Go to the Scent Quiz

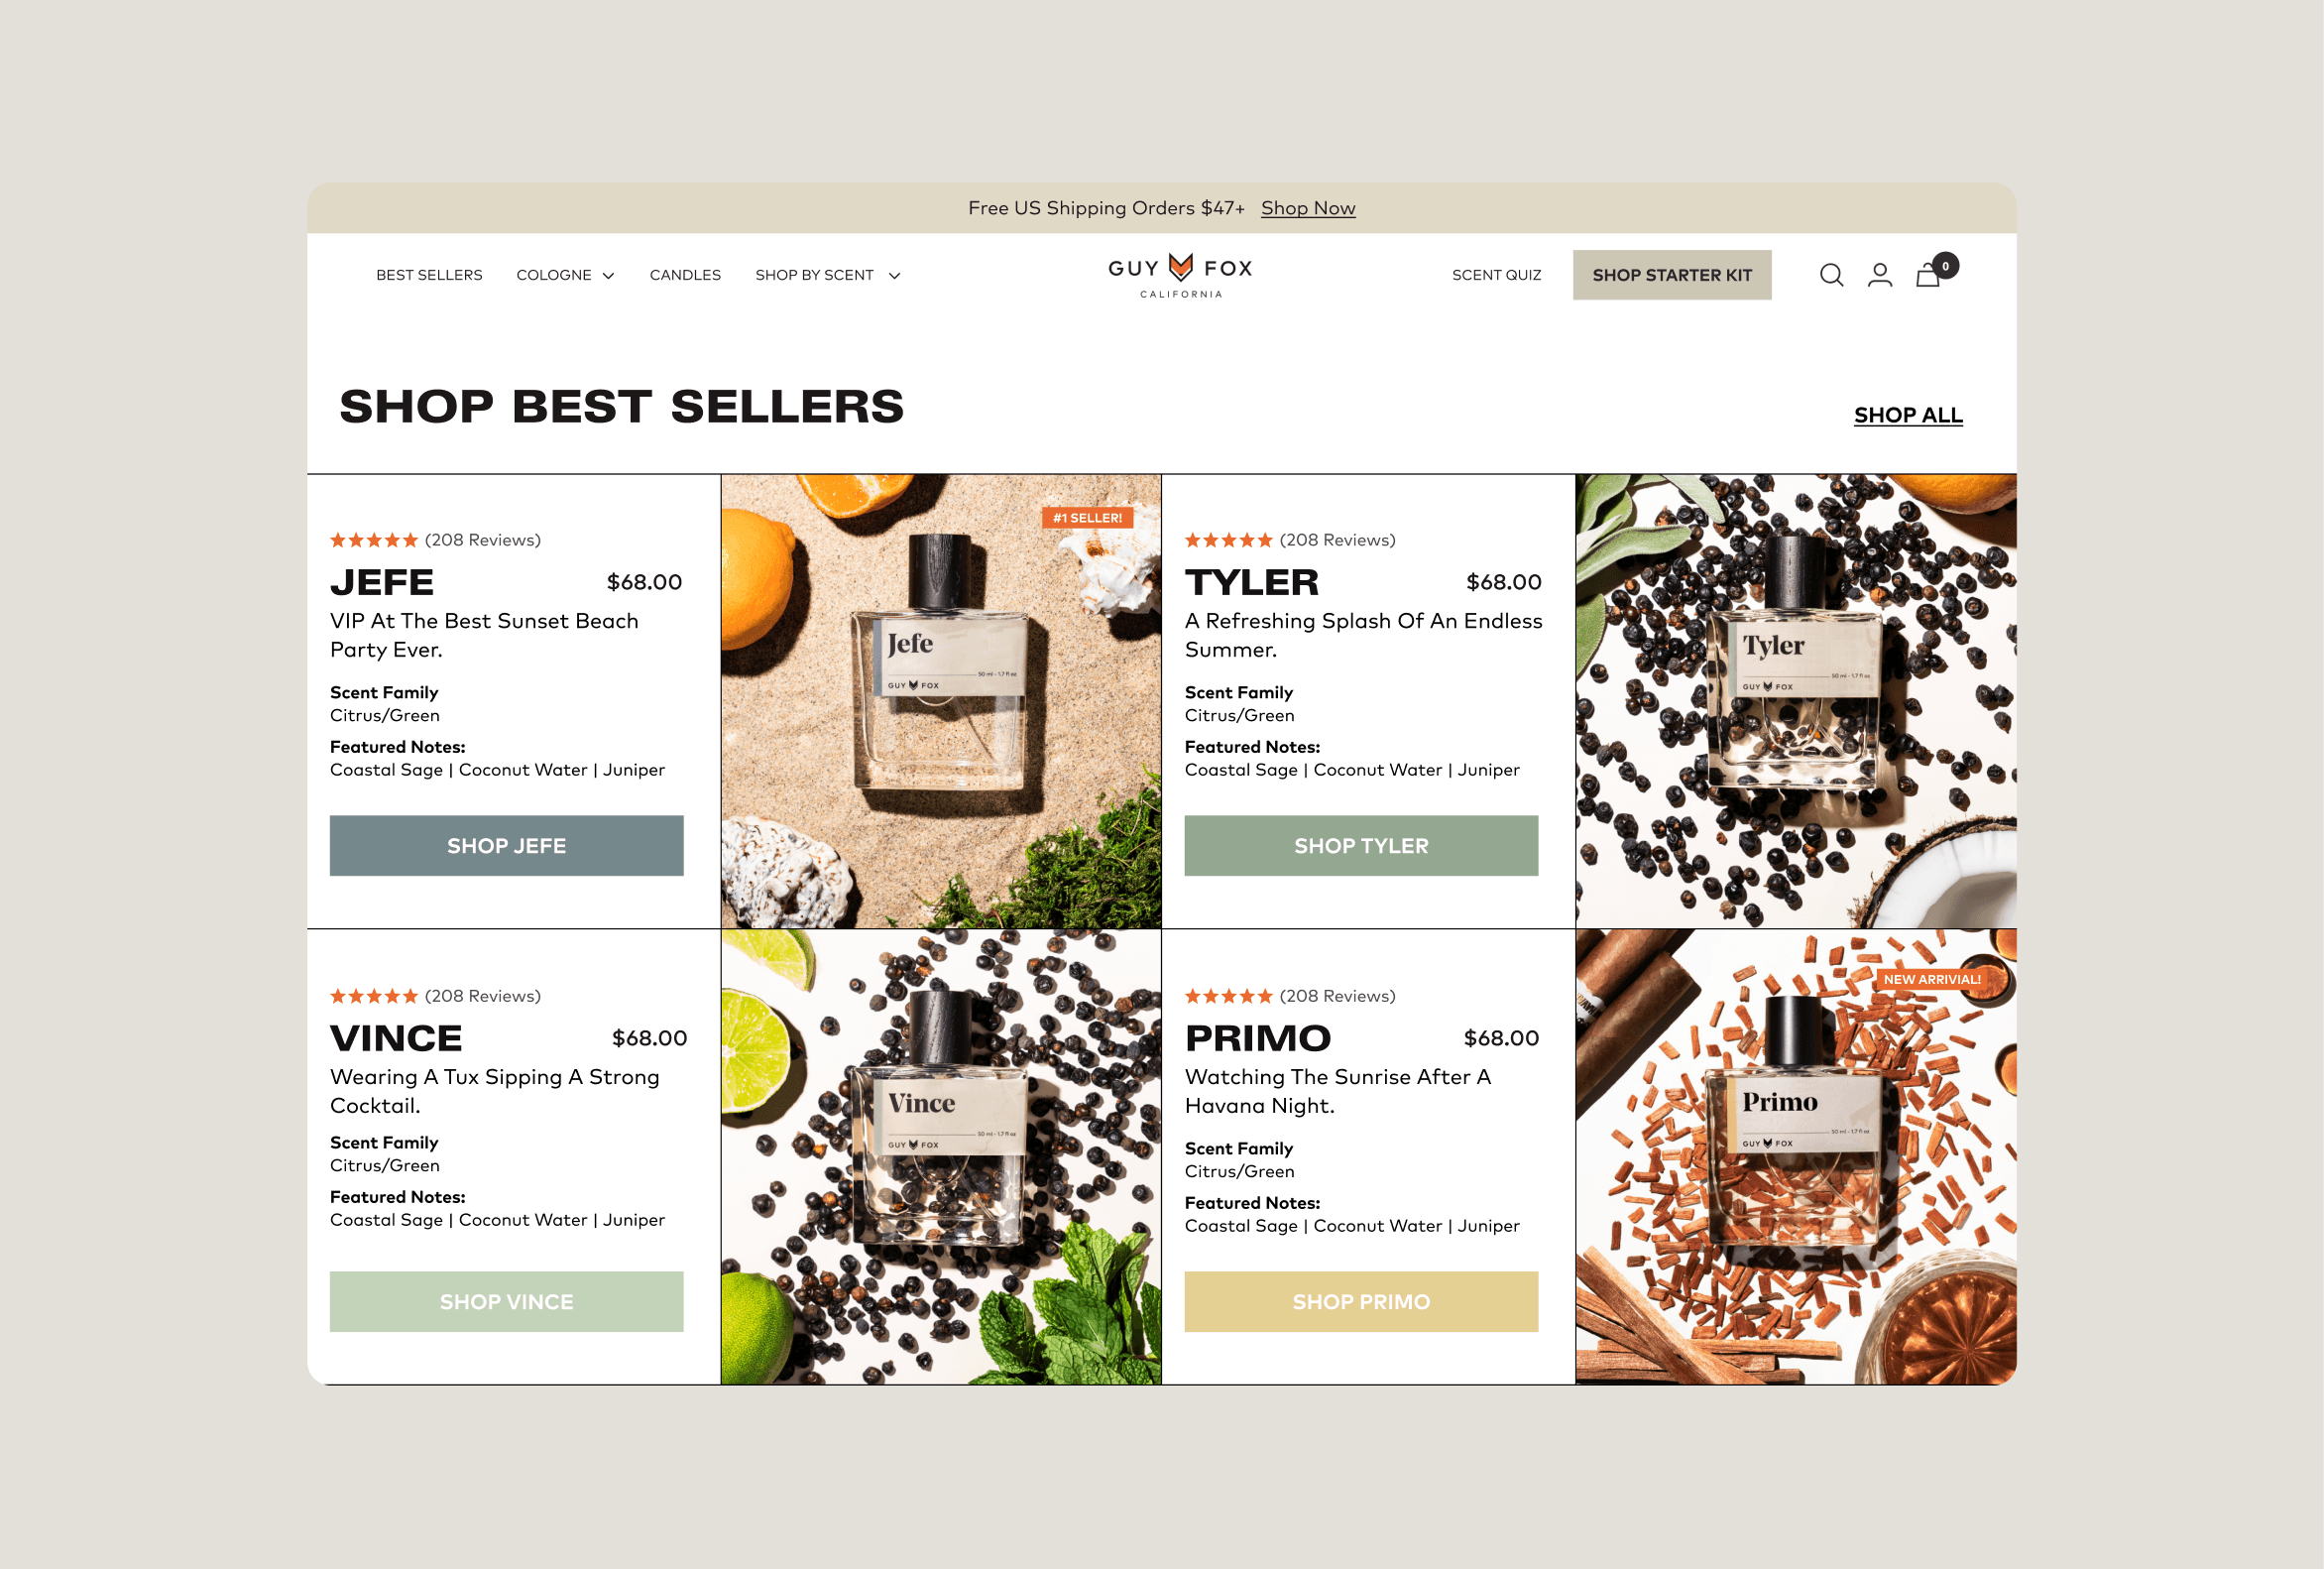[1496, 275]
